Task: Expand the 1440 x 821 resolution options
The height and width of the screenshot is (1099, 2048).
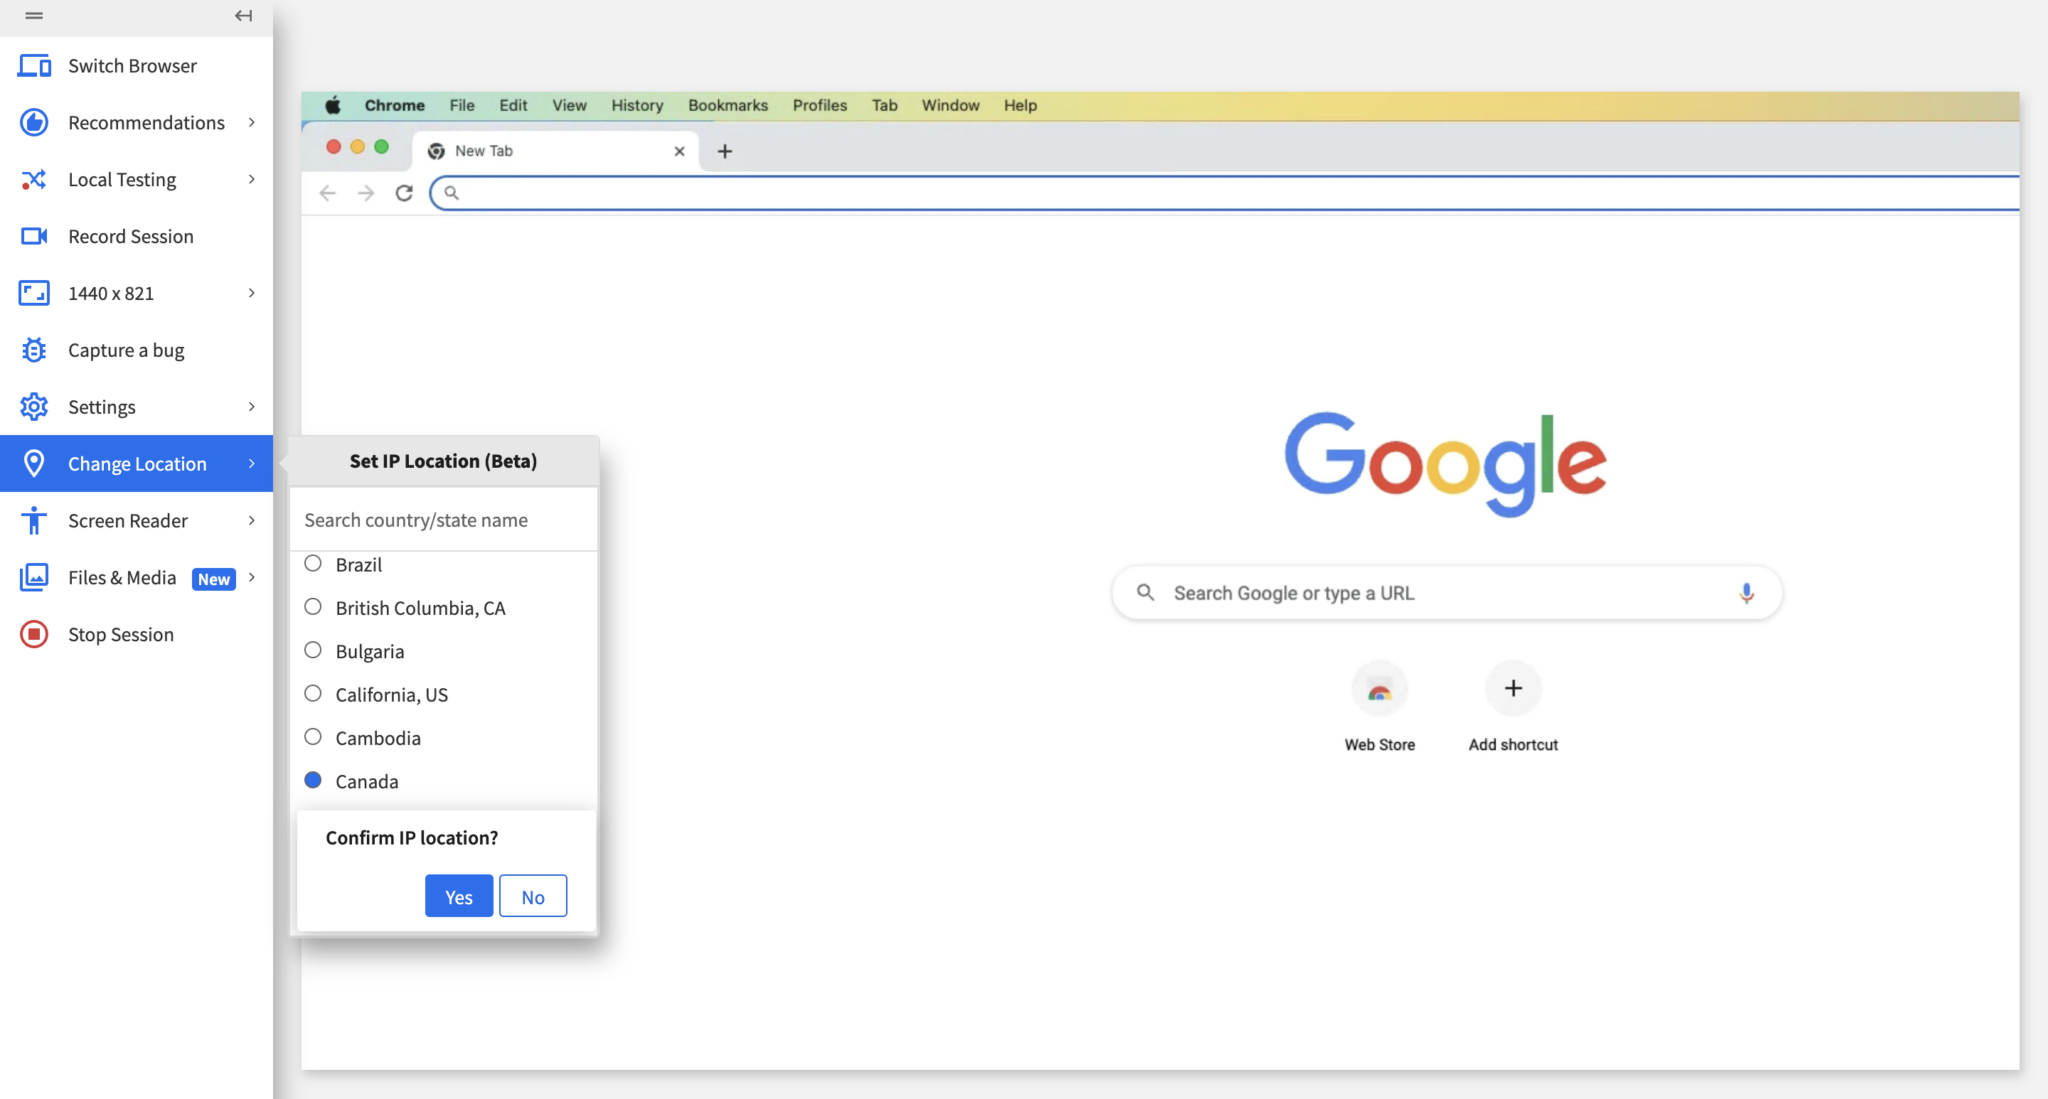Action: tap(250, 293)
